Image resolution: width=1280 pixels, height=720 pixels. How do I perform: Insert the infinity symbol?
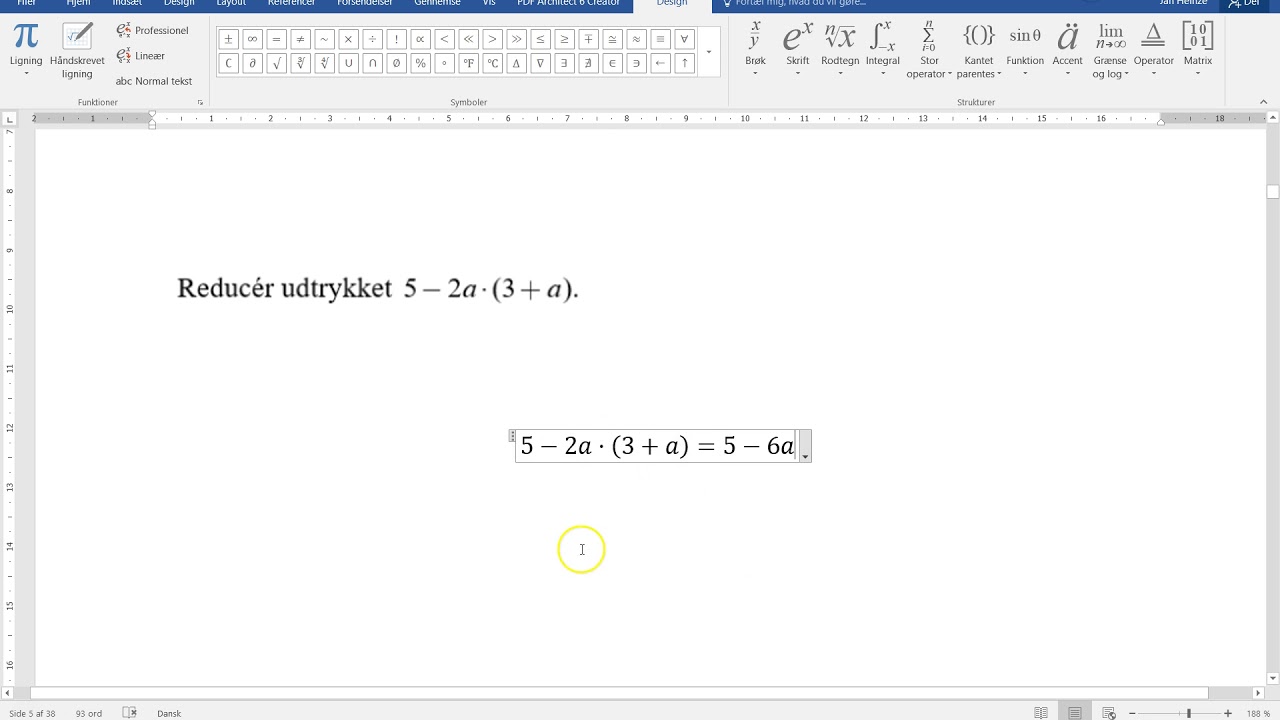(x=252, y=40)
